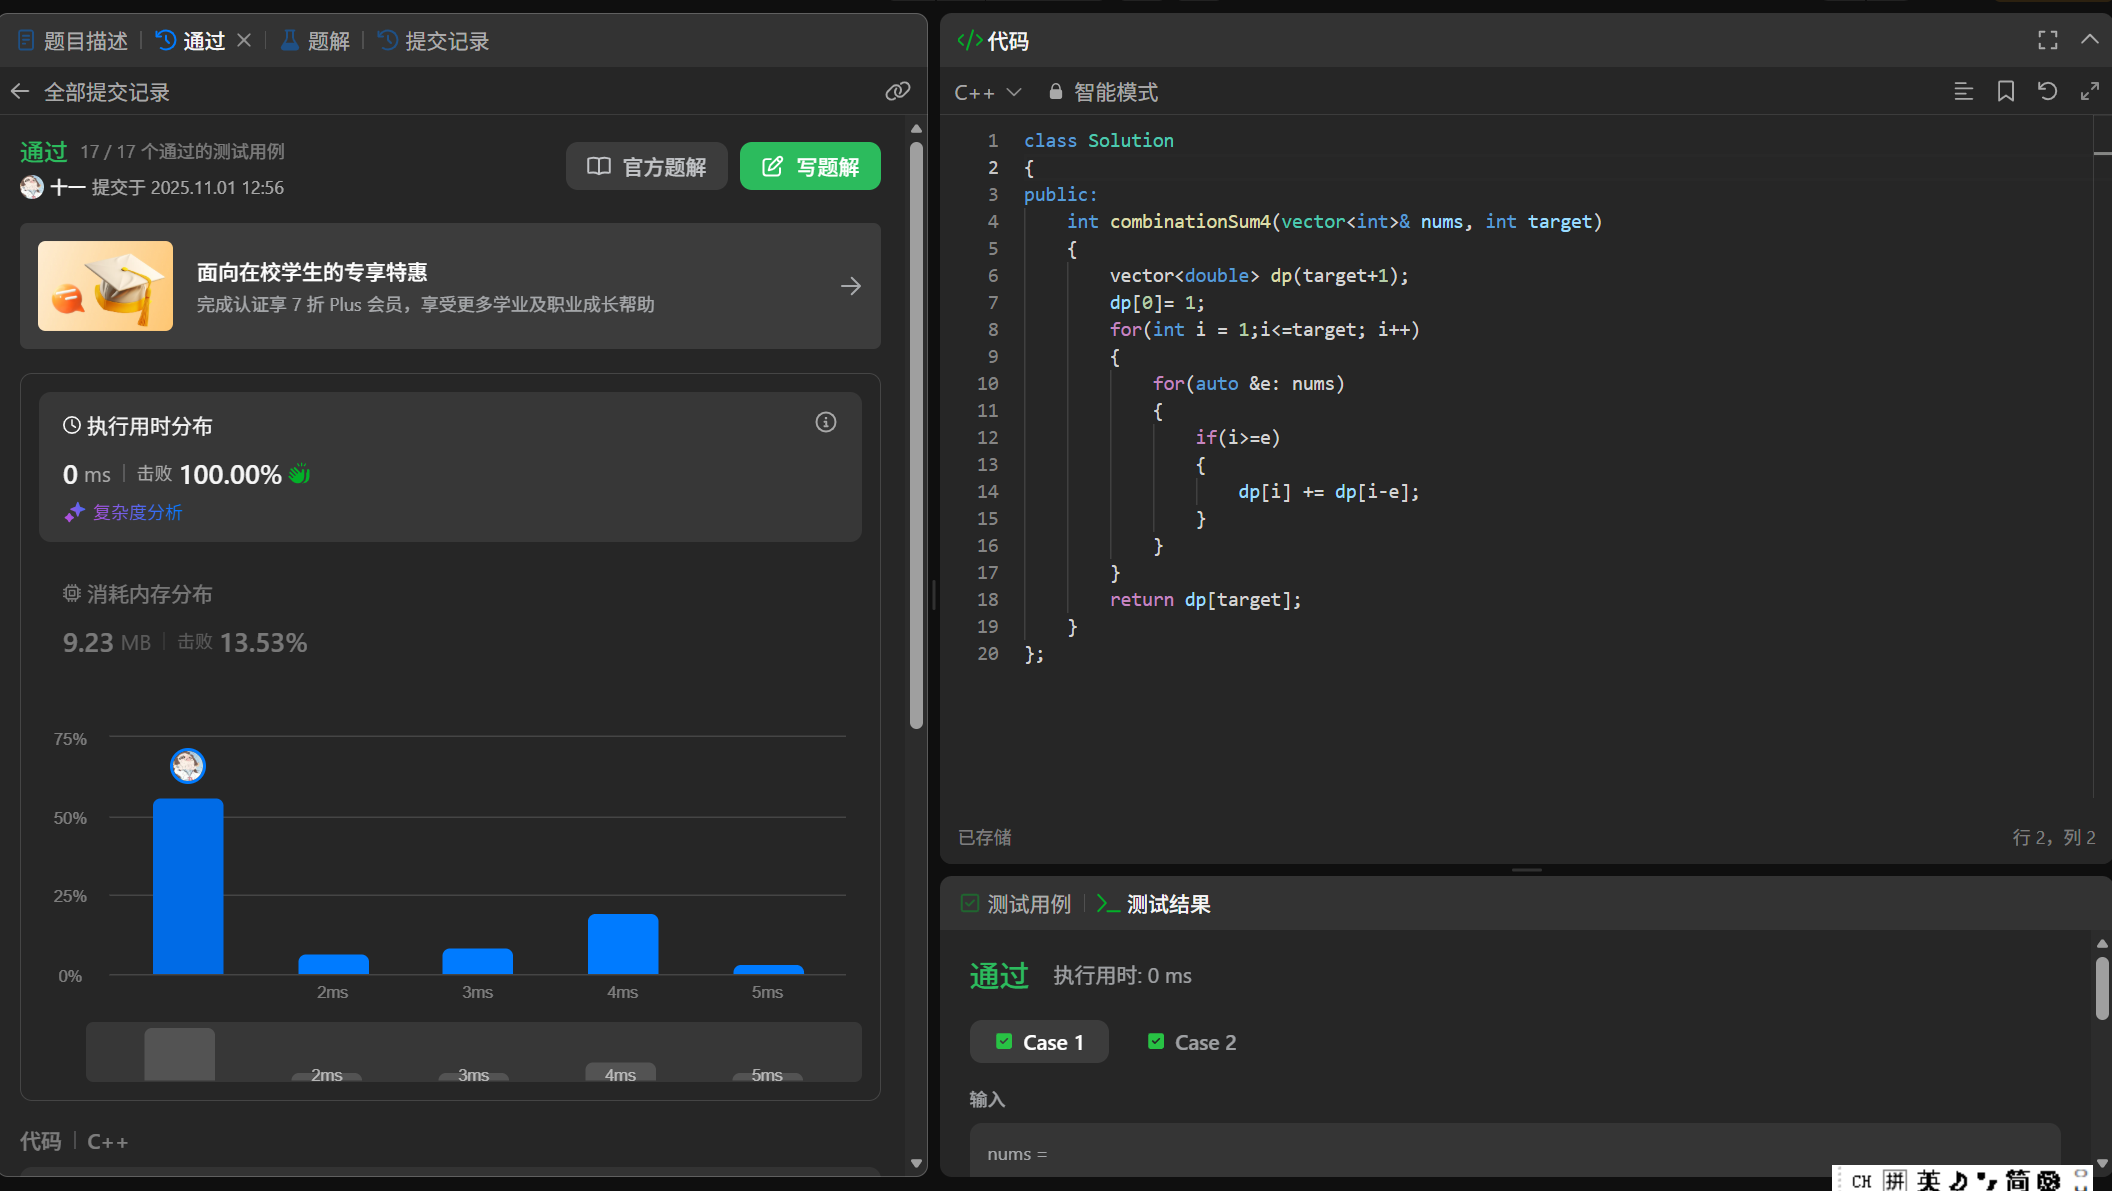Toggle 智能模式 lock setting

1103,92
